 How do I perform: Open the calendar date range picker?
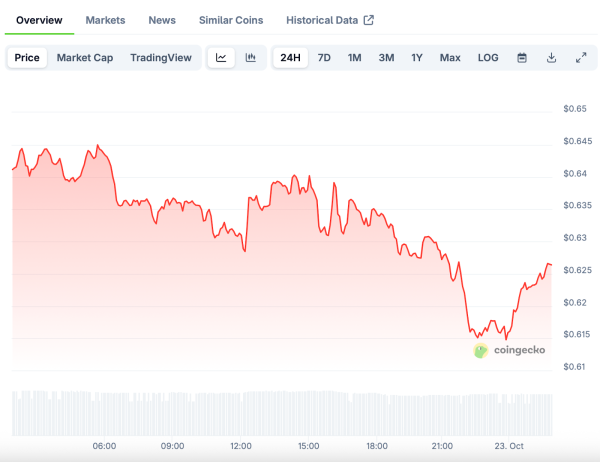(521, 58)
